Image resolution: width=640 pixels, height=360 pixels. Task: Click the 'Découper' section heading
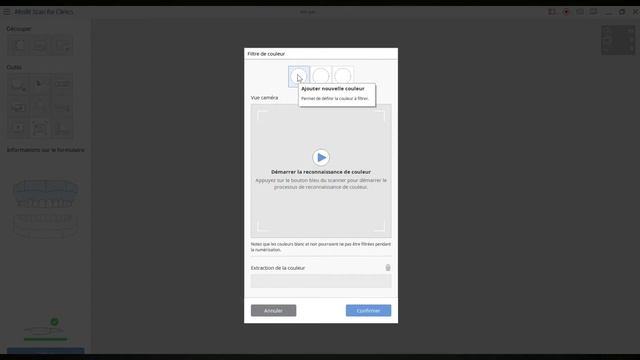pyautogui.click(x=19, y=29)
